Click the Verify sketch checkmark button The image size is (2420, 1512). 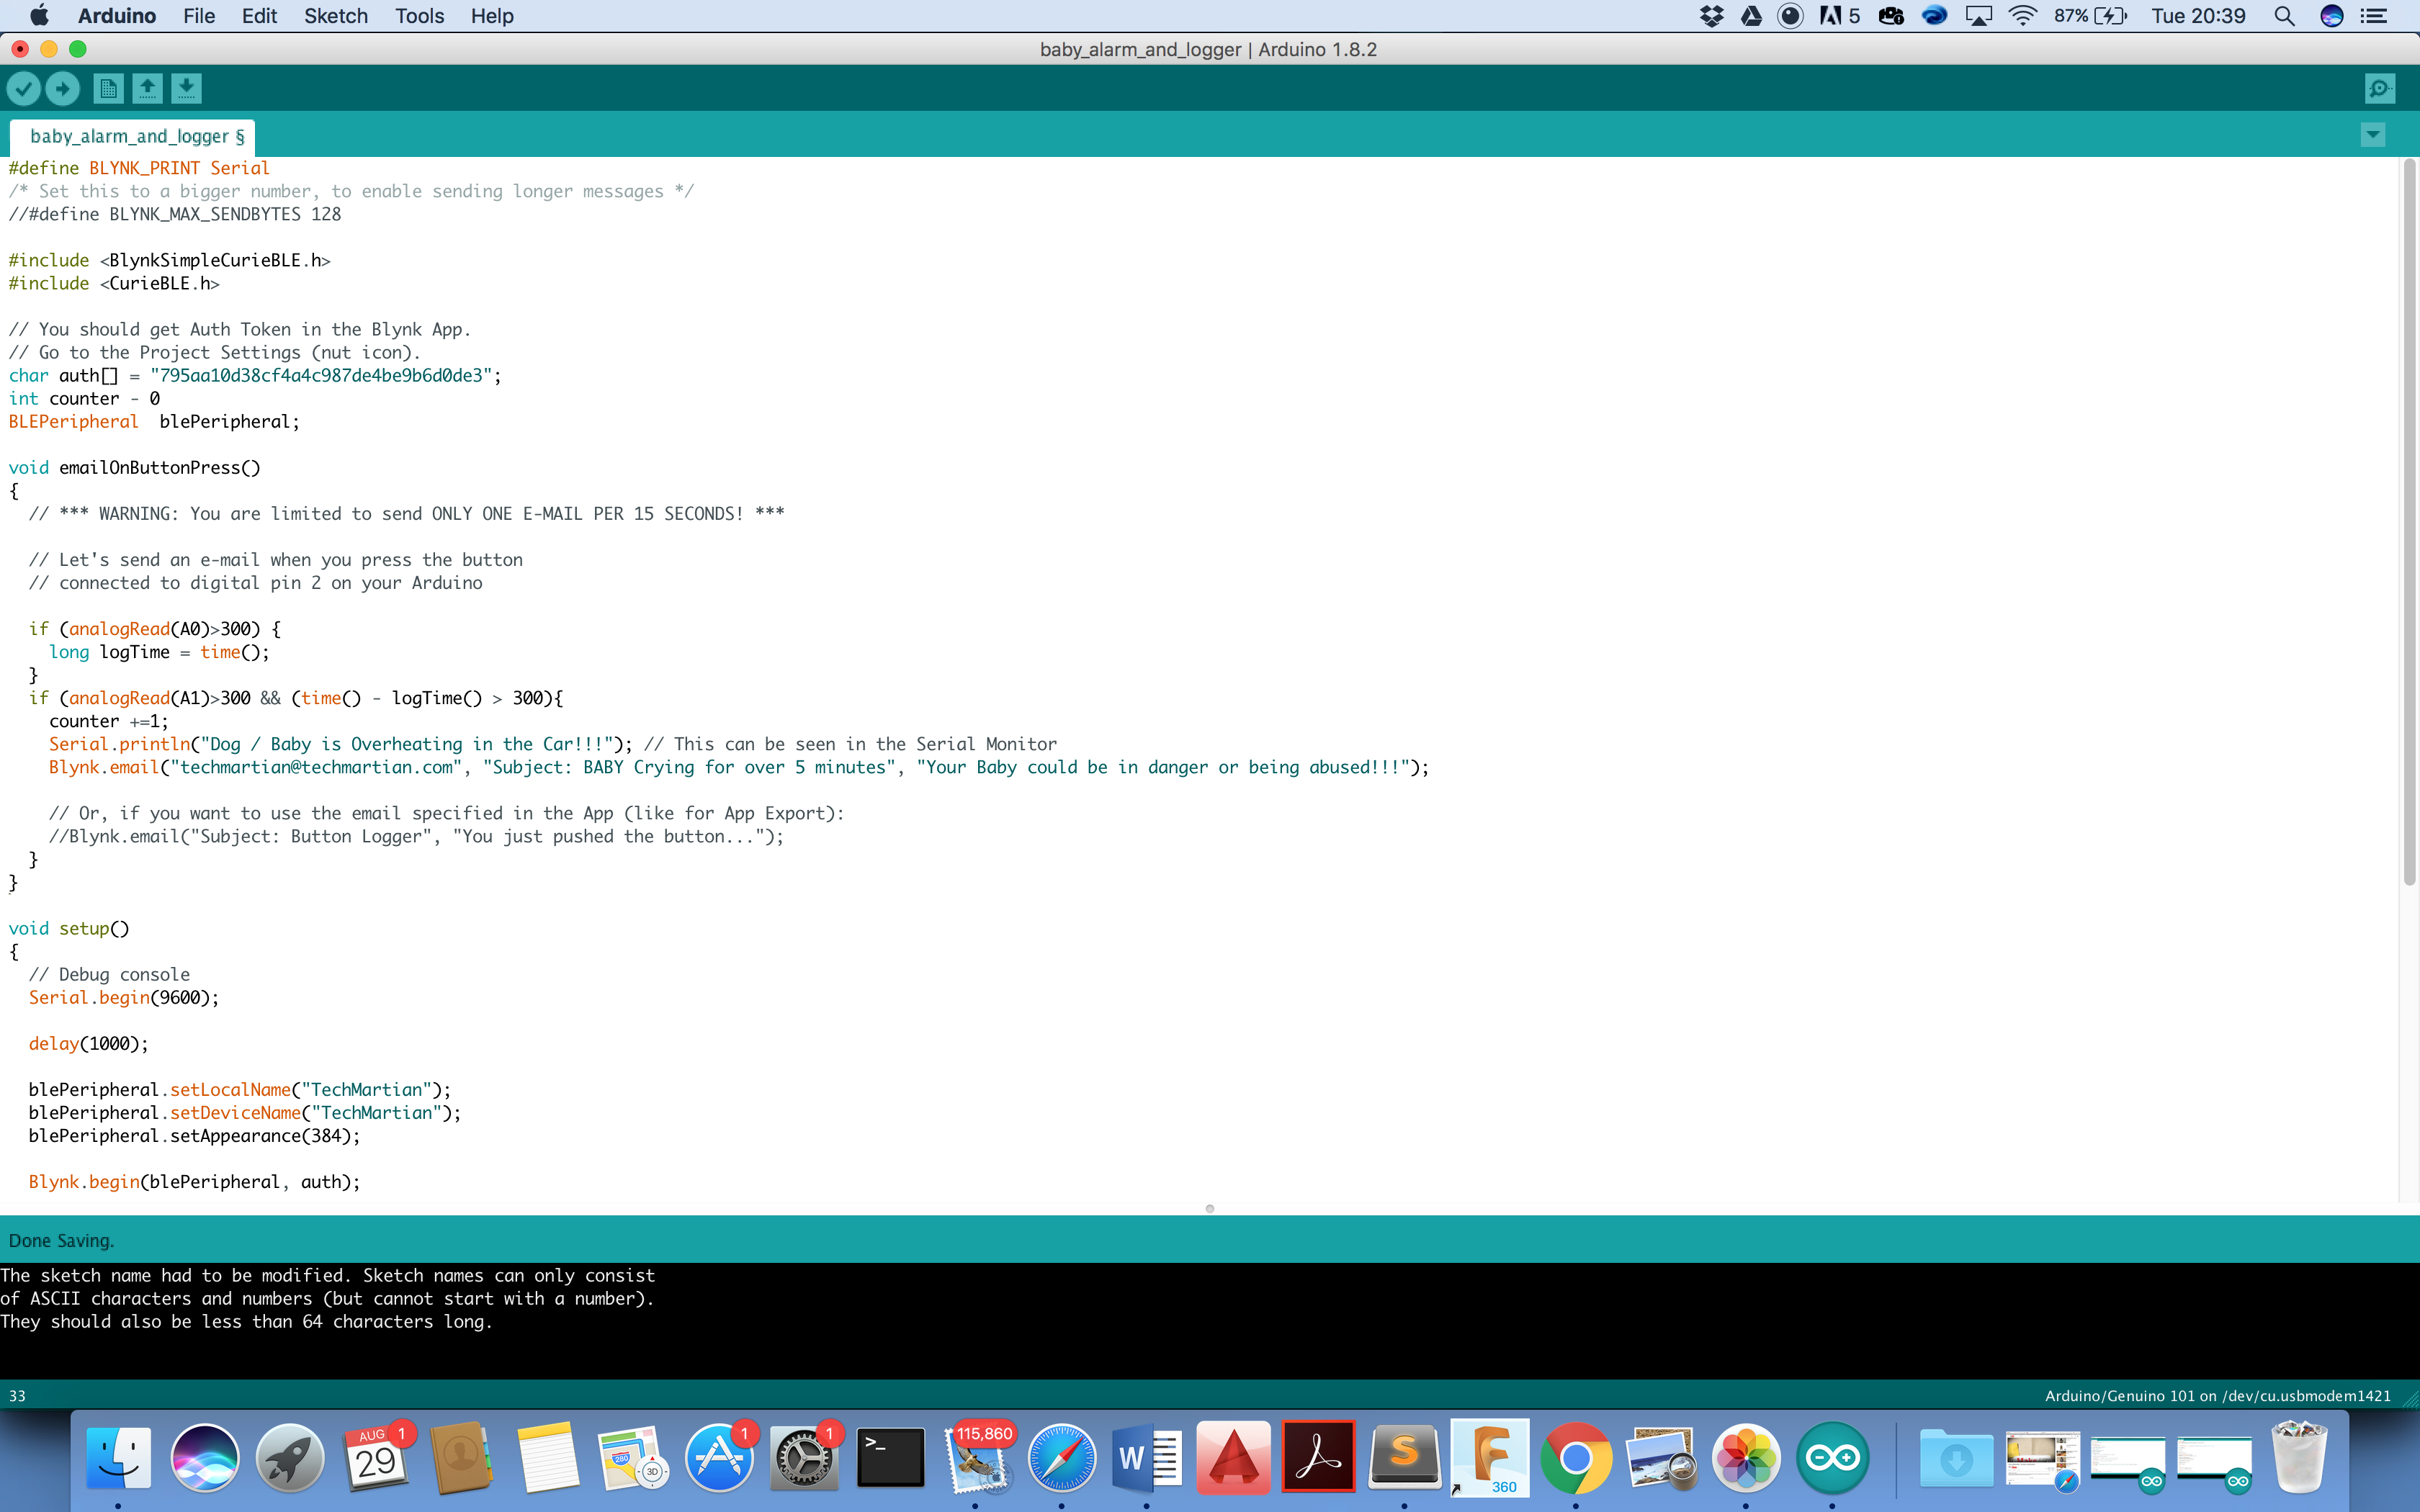(x=23, y=89)
